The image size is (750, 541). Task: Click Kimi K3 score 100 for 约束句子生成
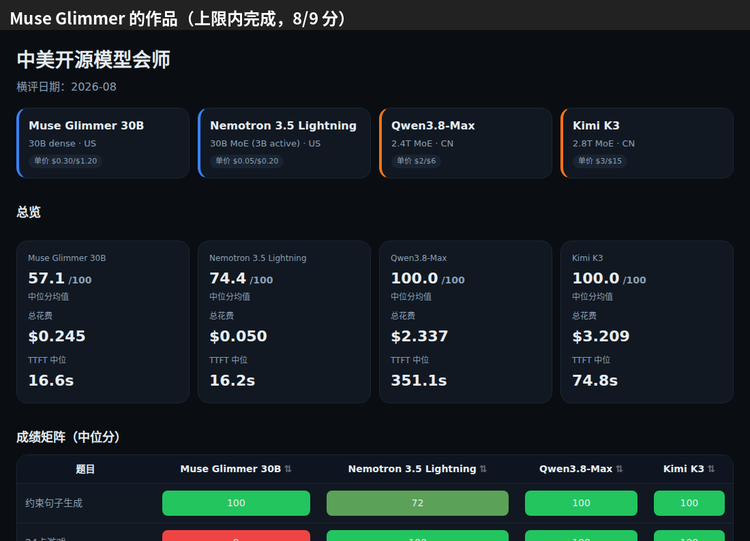point(689,503)
